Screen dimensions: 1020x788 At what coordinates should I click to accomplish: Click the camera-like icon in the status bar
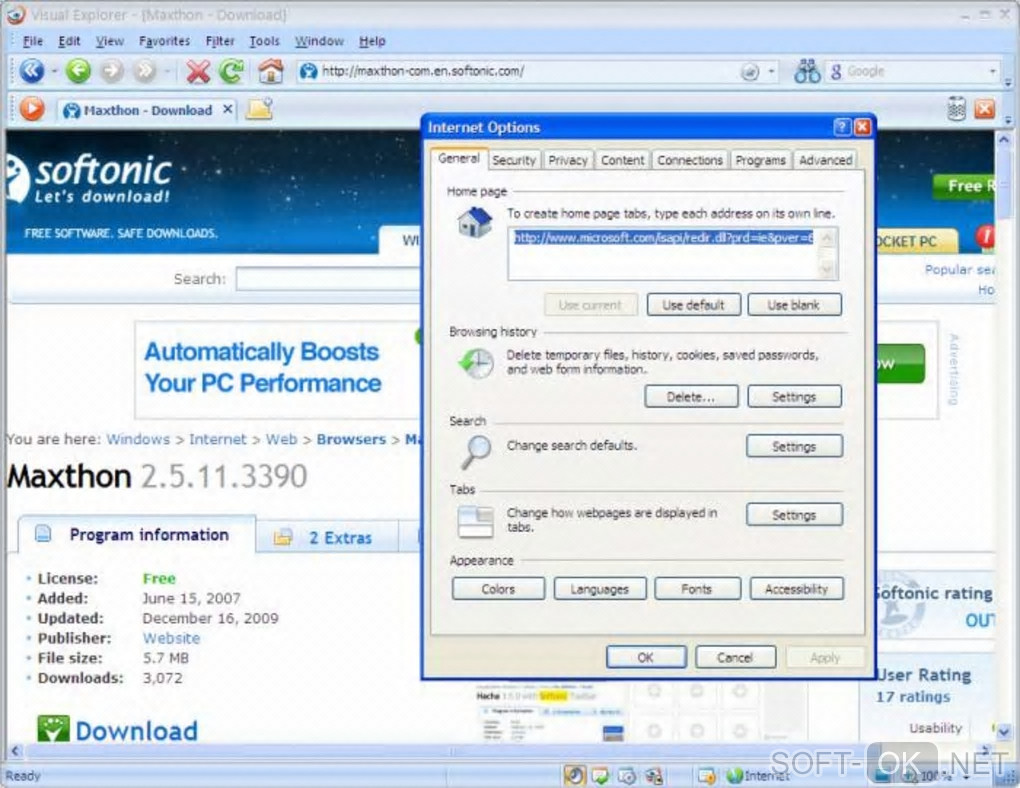(626, 776)
